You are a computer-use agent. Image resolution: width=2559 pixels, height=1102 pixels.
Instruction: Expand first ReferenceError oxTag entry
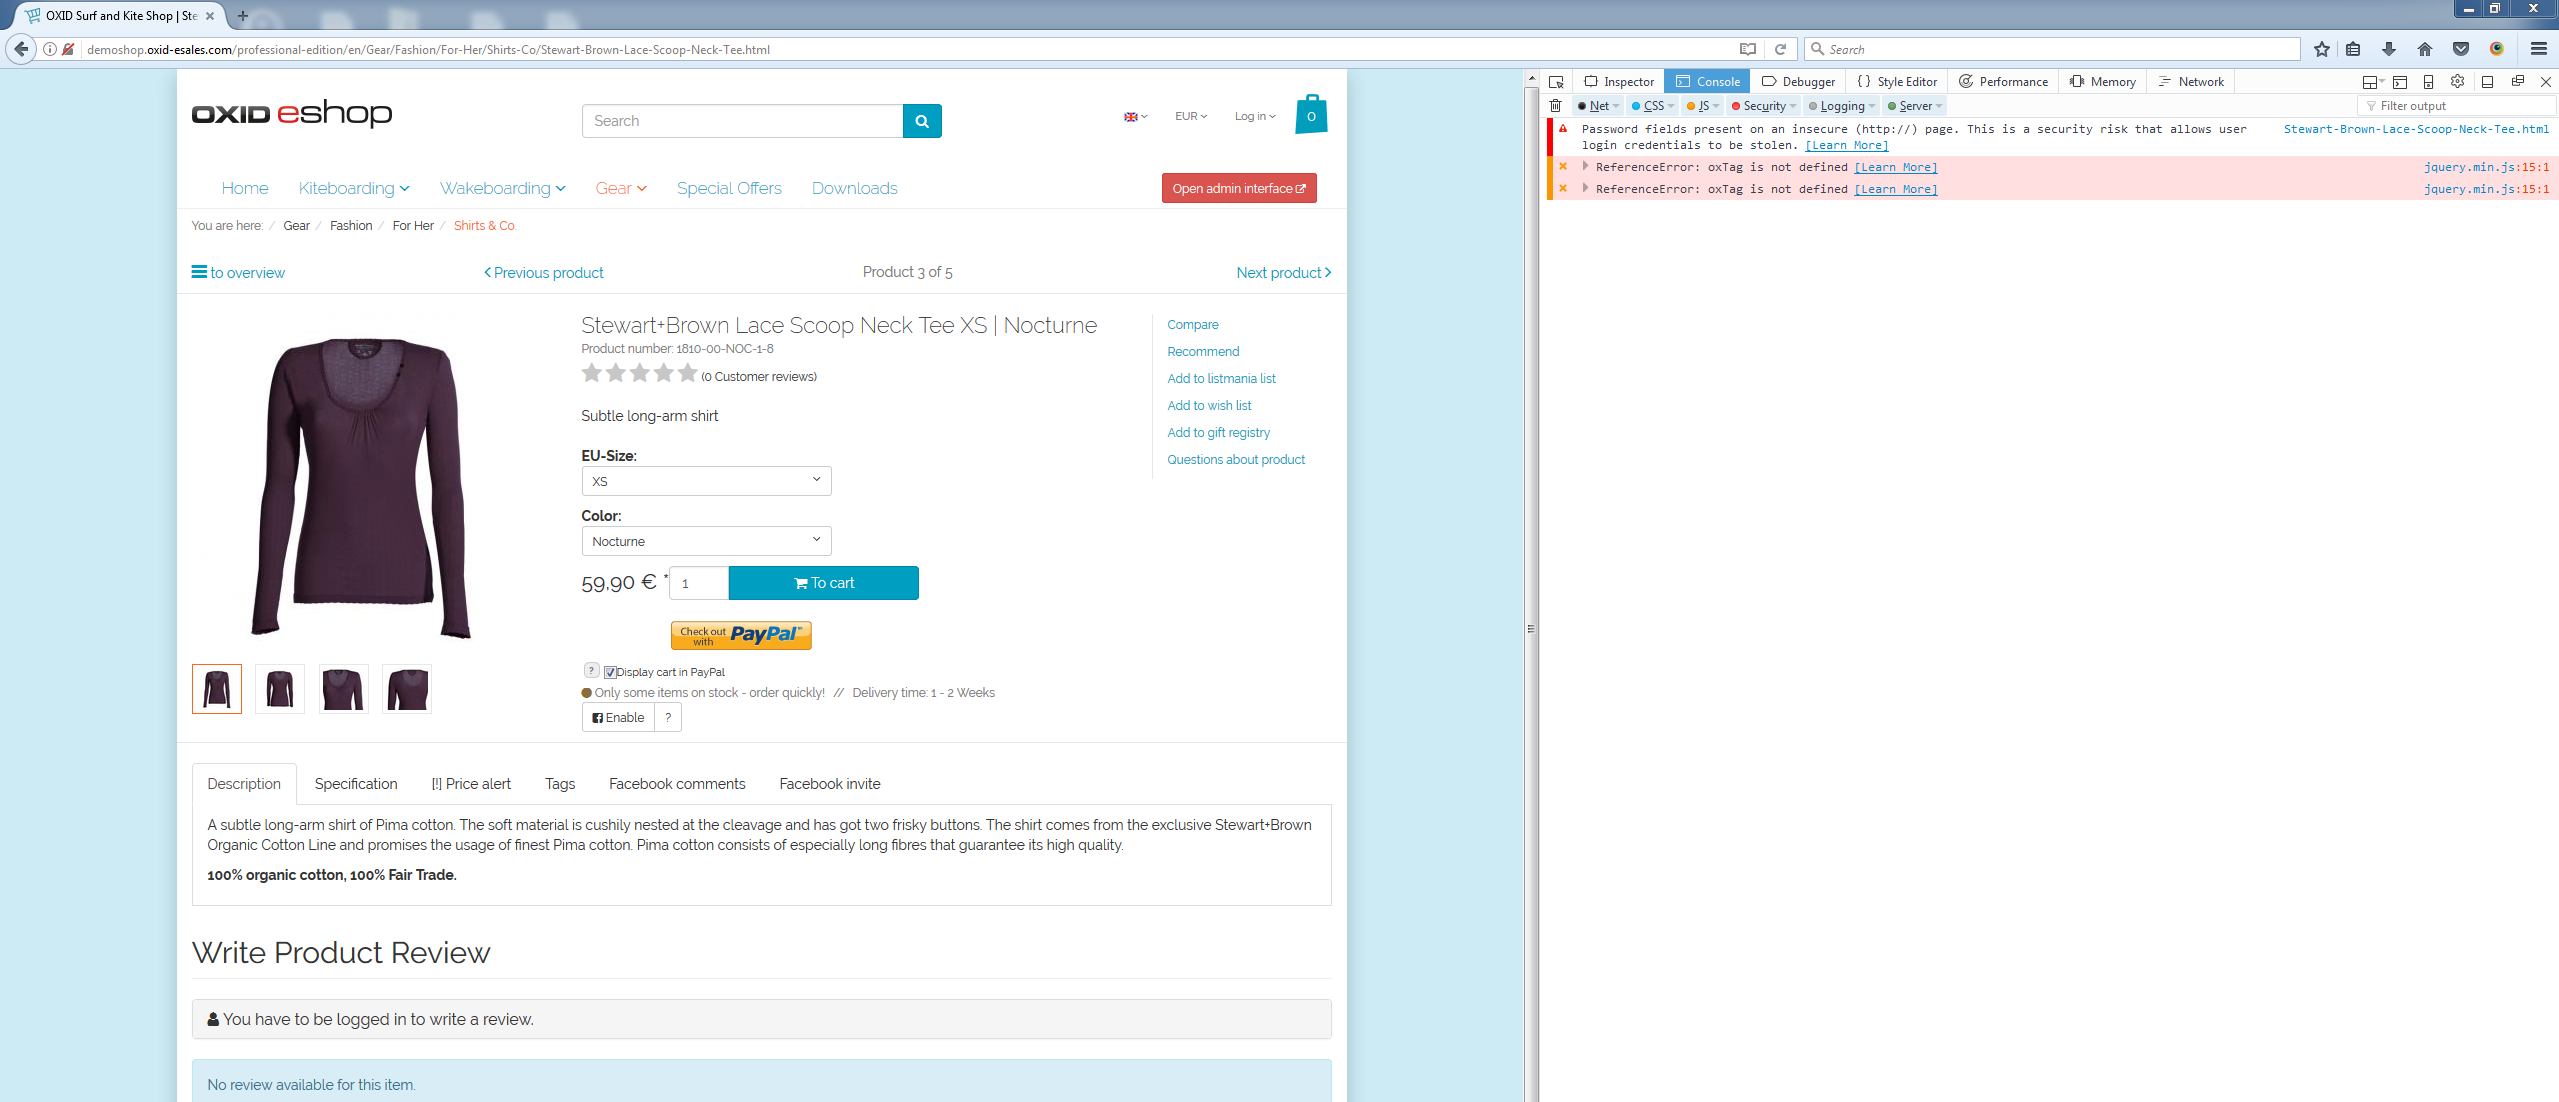pyautogui.click(x=1585, y=167)
